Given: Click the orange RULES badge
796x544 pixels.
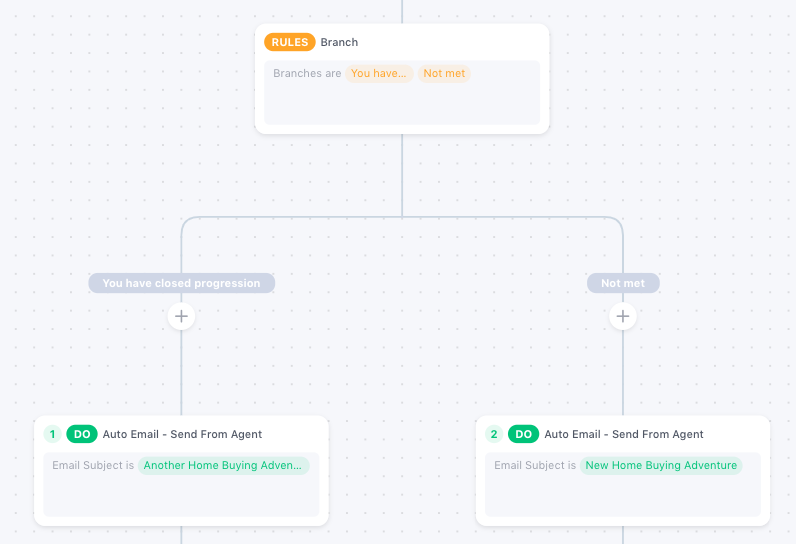Looking at the screenshot, I should tap(289, 42).
